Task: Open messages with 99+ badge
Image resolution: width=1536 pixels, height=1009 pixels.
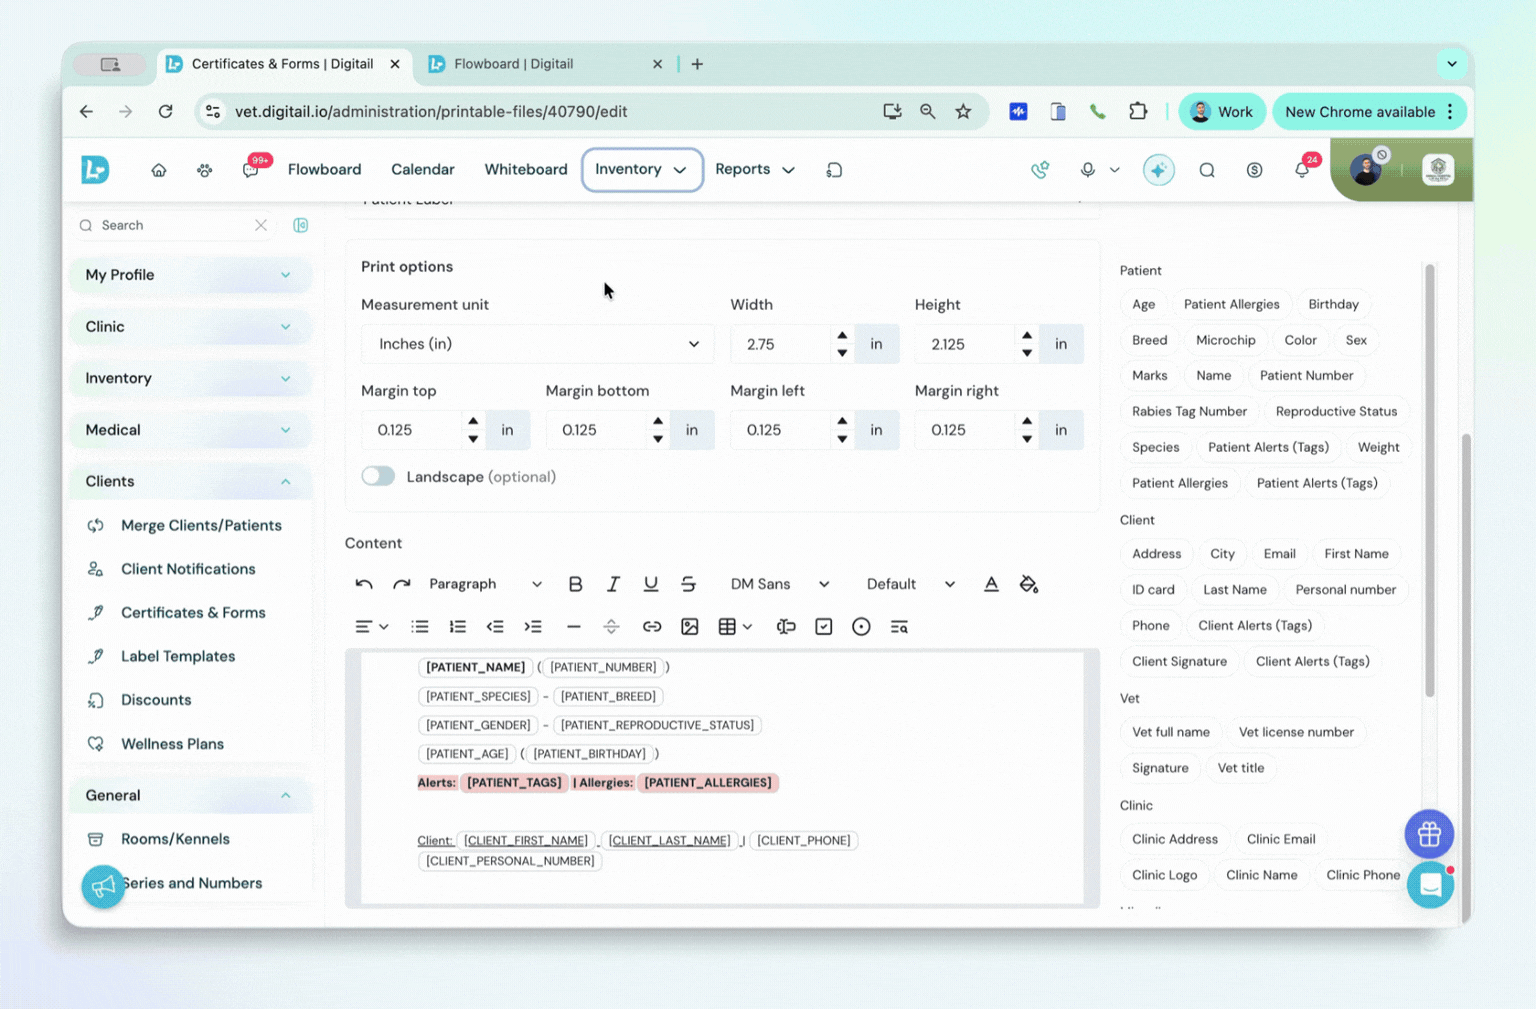Action: point(252,168)
